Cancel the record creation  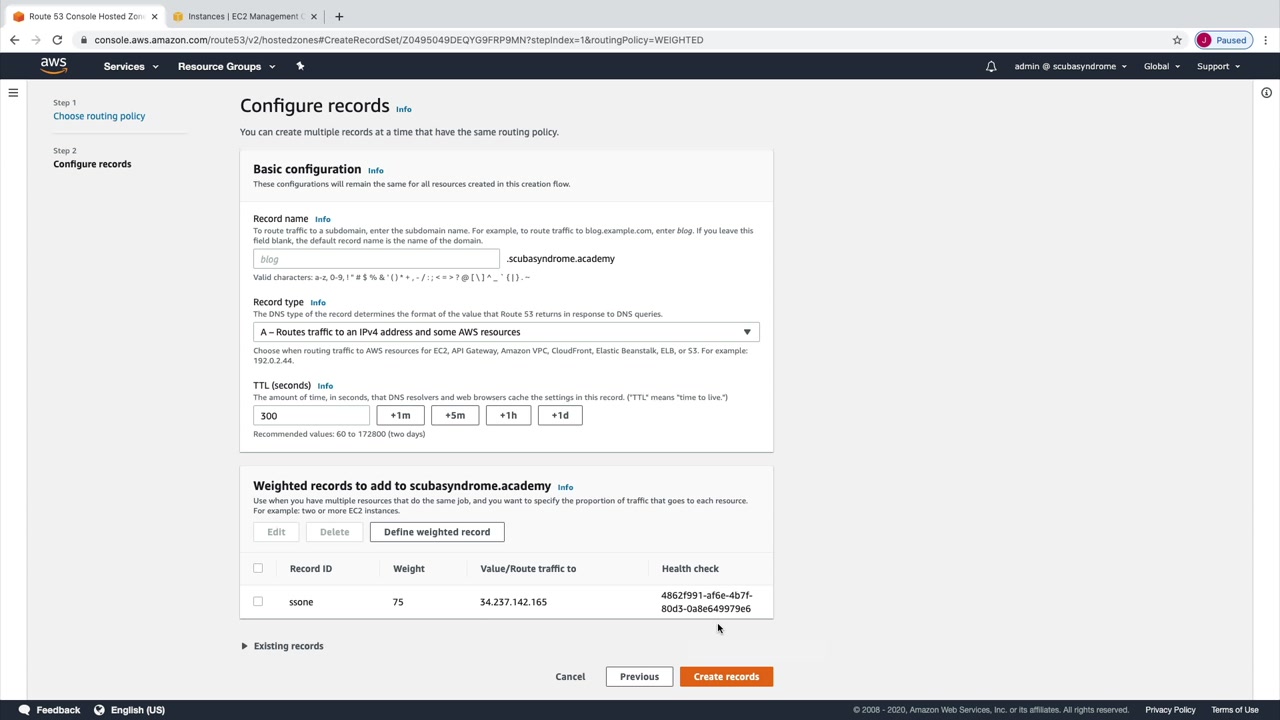pyautogui.click(x=570, y=677)
